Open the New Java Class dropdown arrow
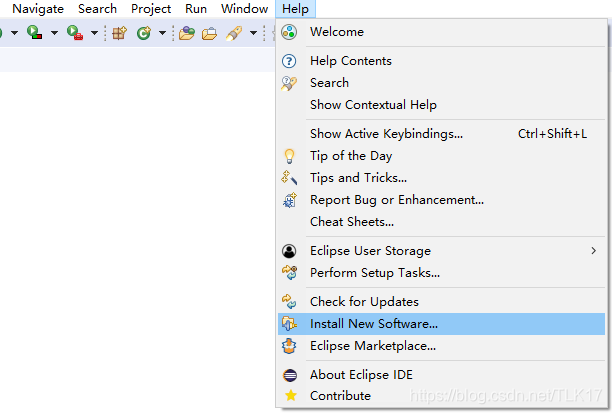This screenshot has width=612, height=414. click(x=162, y=33)
